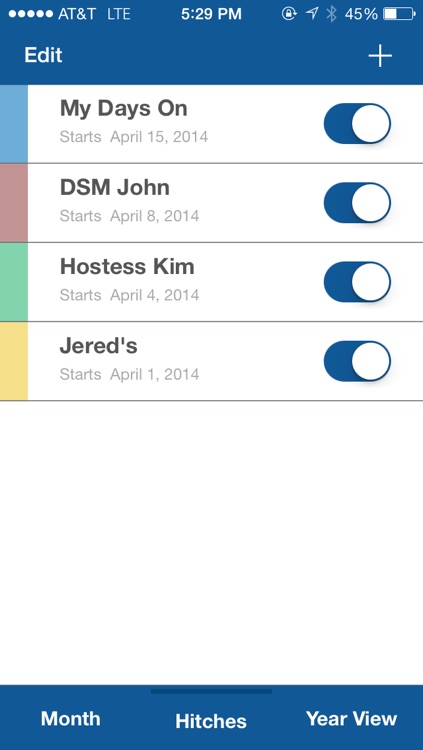The image size is (423, 750).
Task: Tap the signal strength dots
Action: click(31, 14)
